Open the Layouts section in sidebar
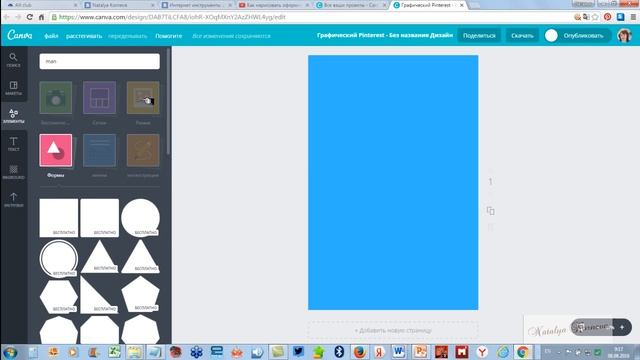This screenshot has height=360, width=640. tap(13, 88)
